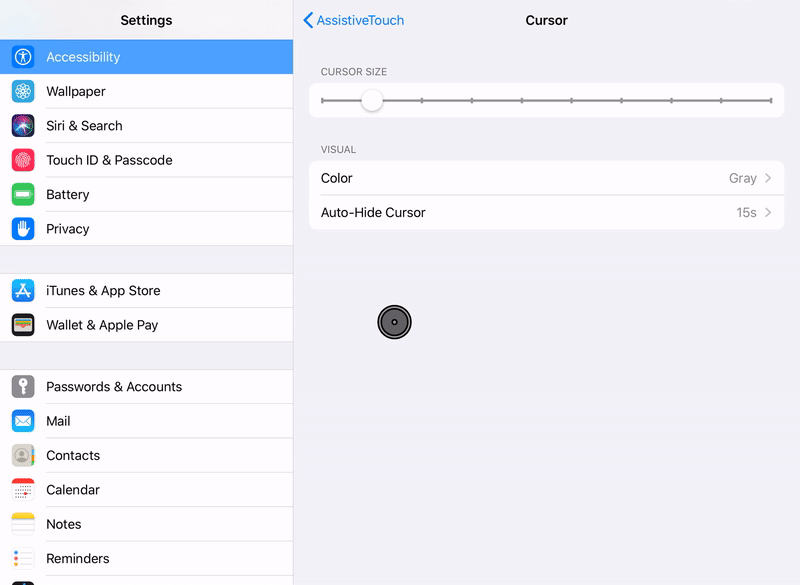Click the Contacts entry in Settings

click(21, 455)
